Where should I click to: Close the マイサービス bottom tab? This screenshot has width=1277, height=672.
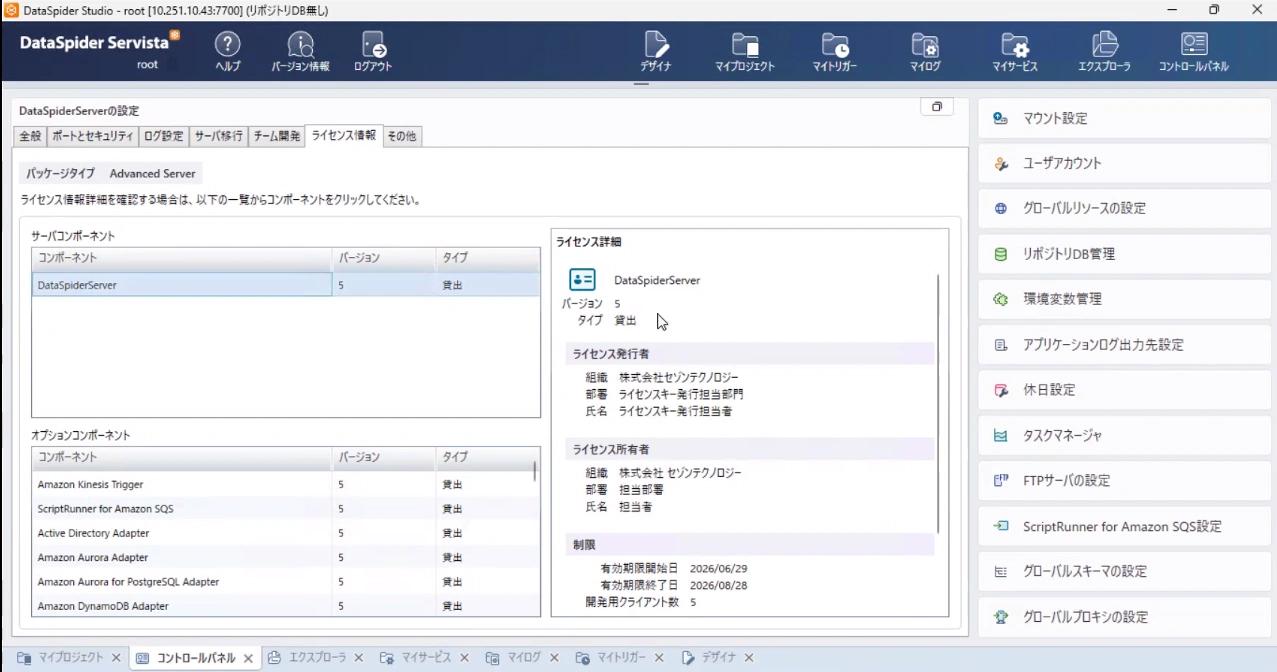point(465,658)
